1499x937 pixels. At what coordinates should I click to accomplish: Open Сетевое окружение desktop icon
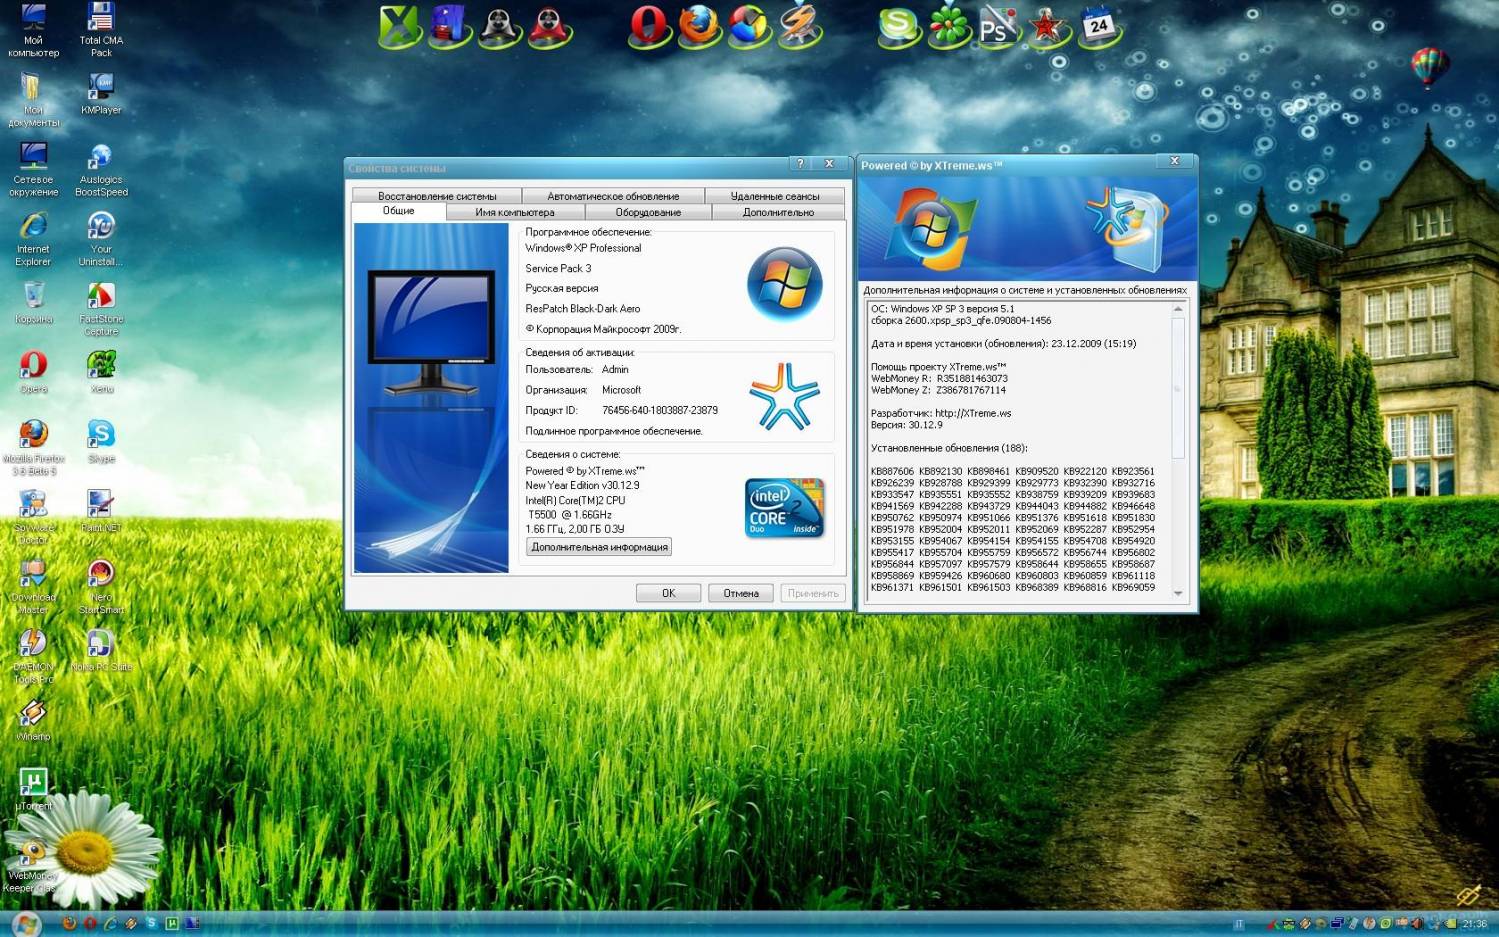coord(34,168)
